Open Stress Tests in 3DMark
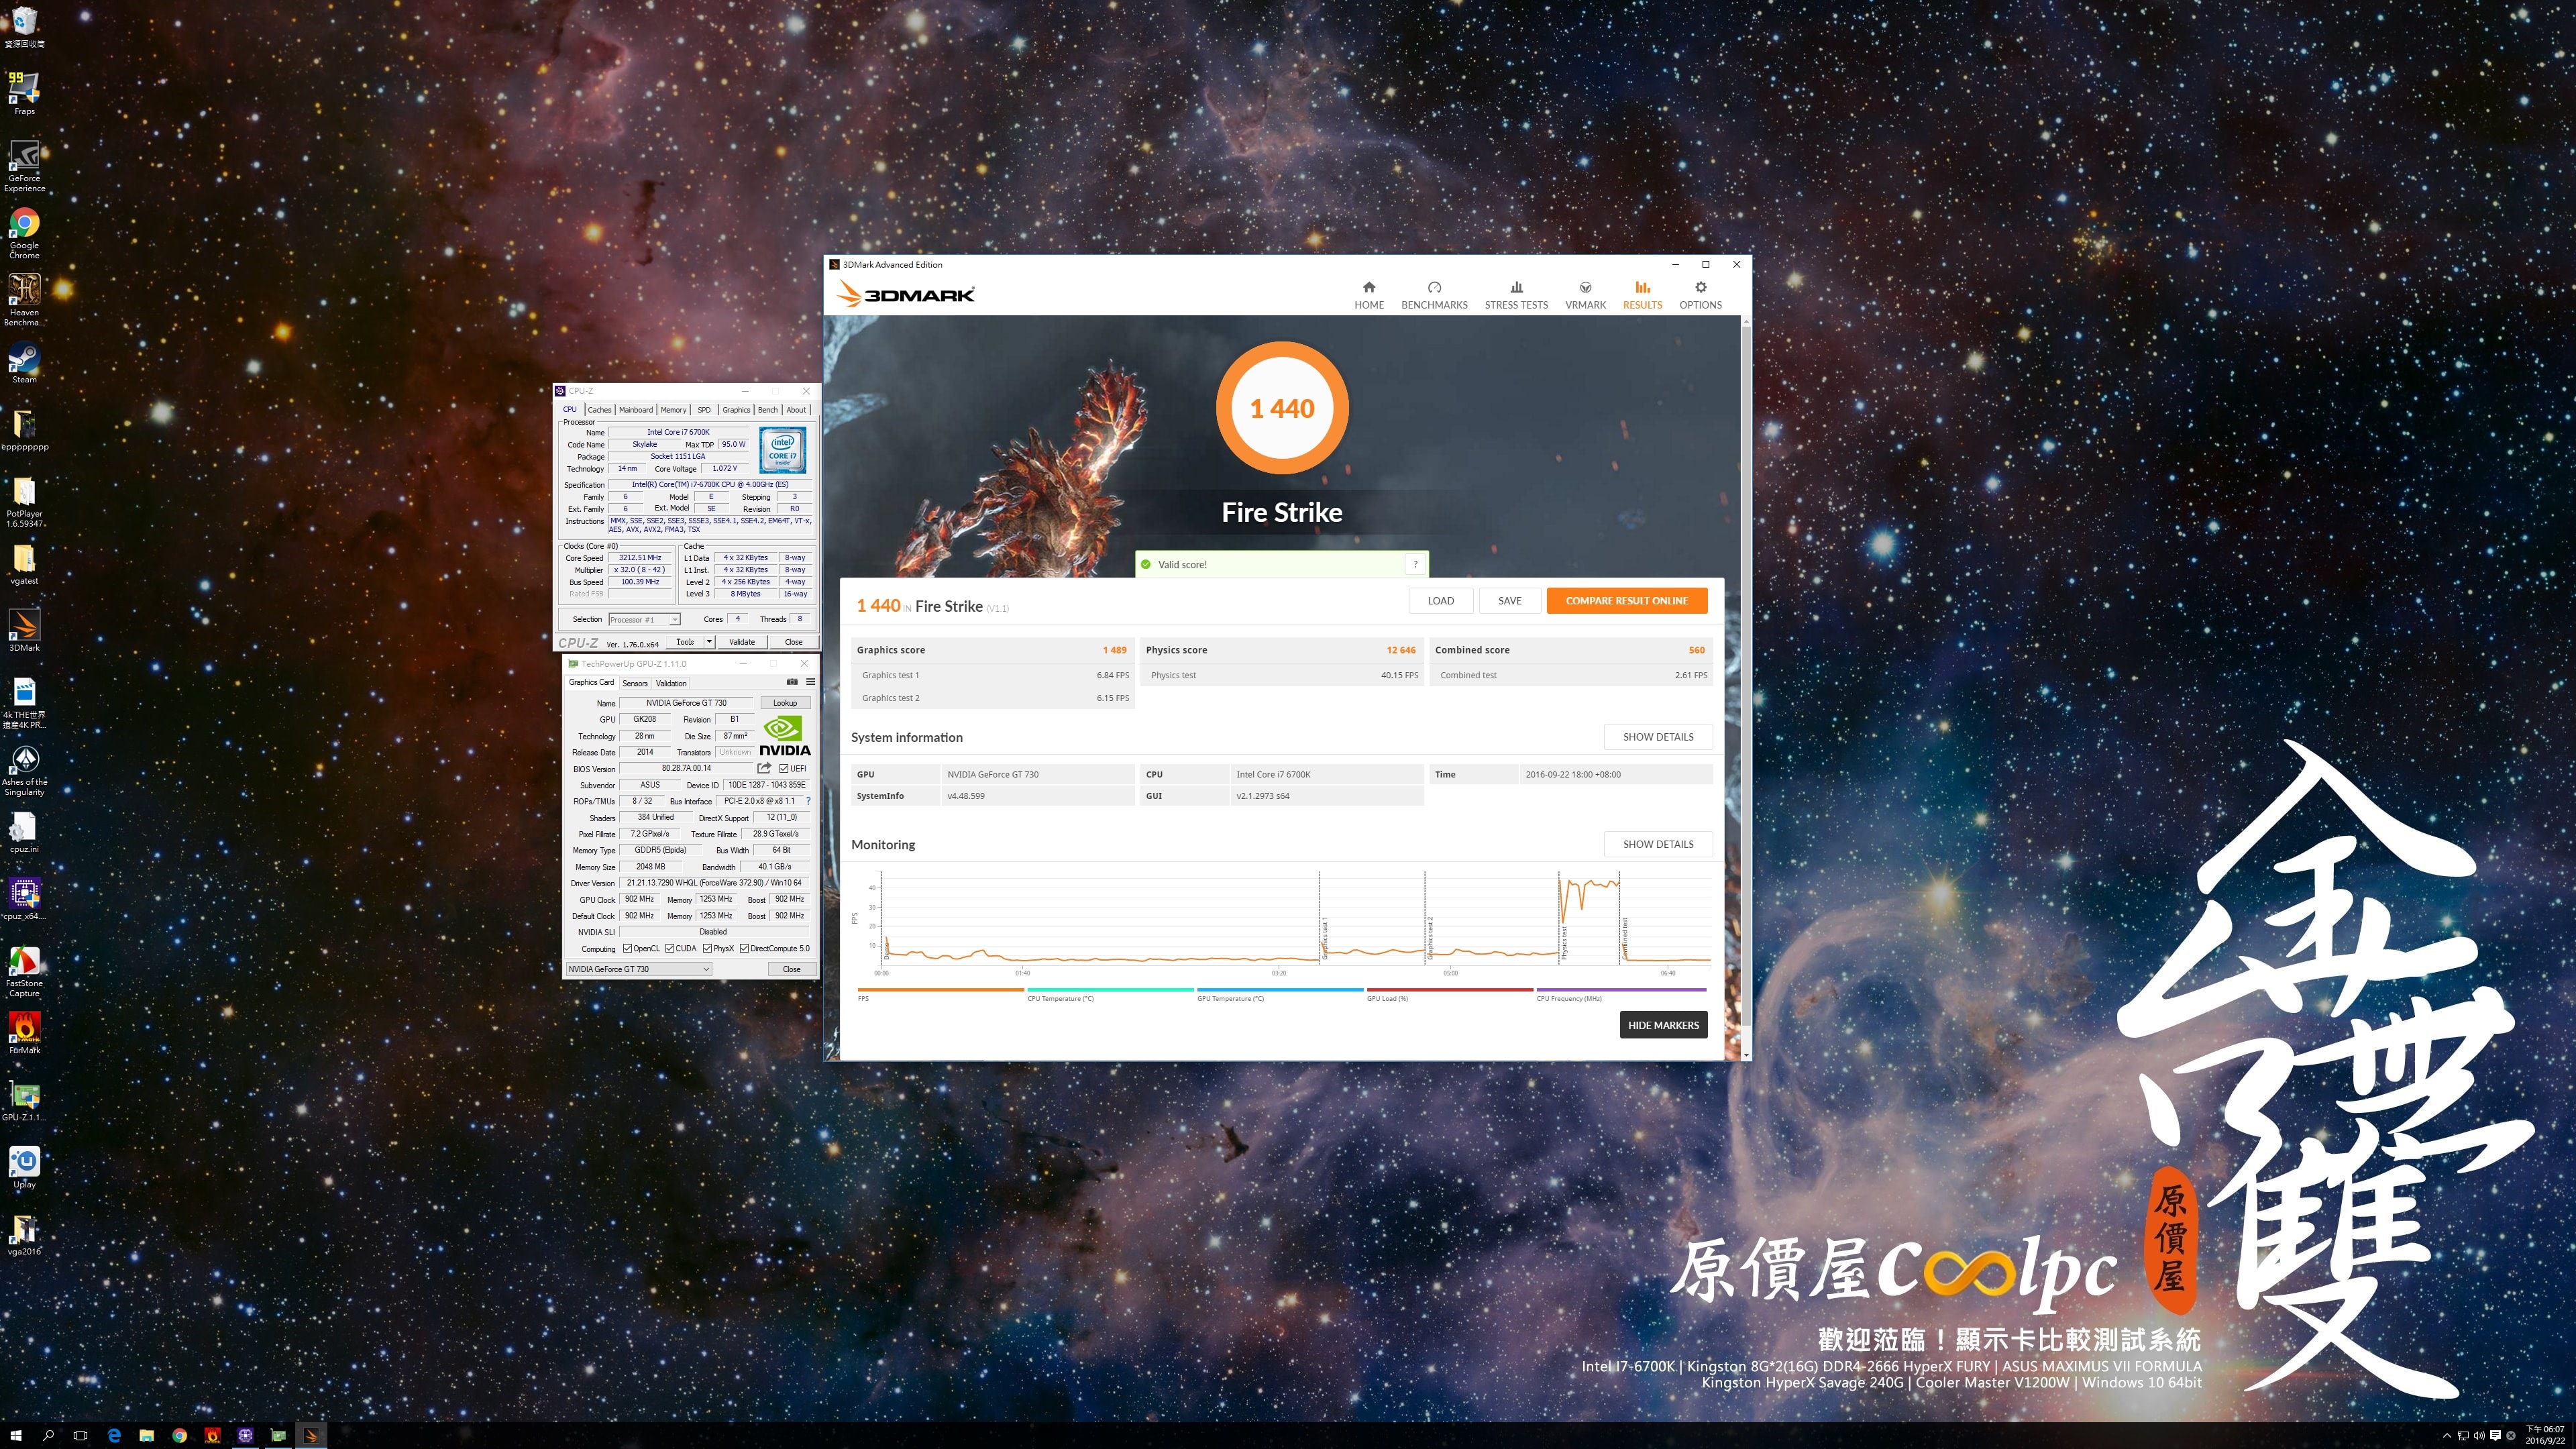The image size is (2576, 1449). click(x=1516, y=295)
